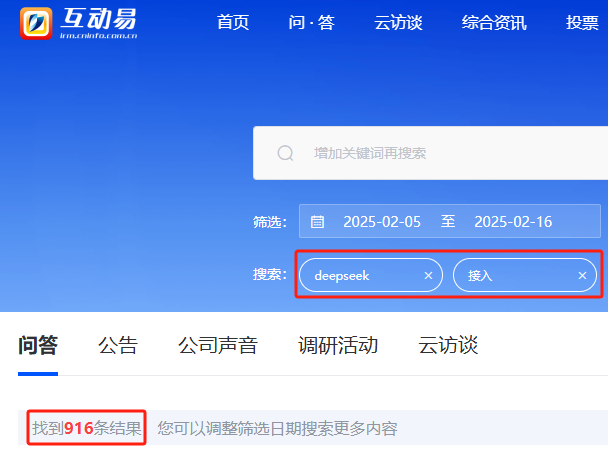
Task: Open 综合资讯 in top navigation
Action: [494, 22]
